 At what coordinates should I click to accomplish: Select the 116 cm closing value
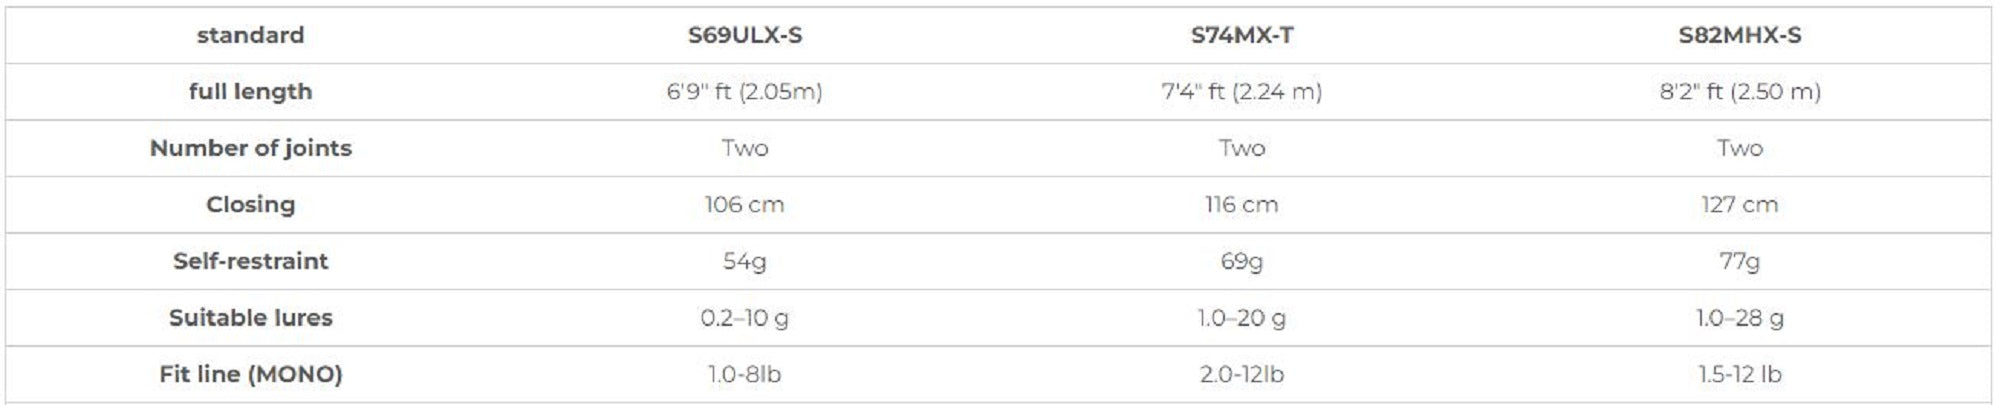coord(1242,205)
